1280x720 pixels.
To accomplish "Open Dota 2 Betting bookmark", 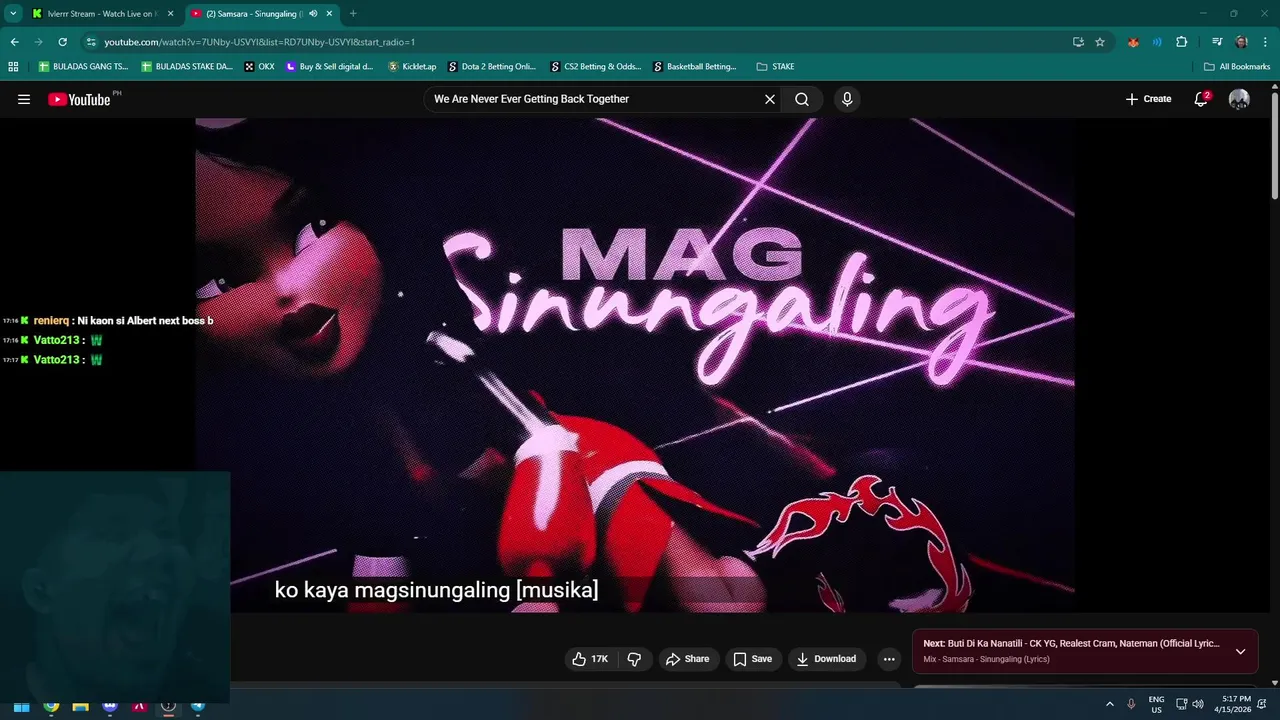I will pos(492,67).
